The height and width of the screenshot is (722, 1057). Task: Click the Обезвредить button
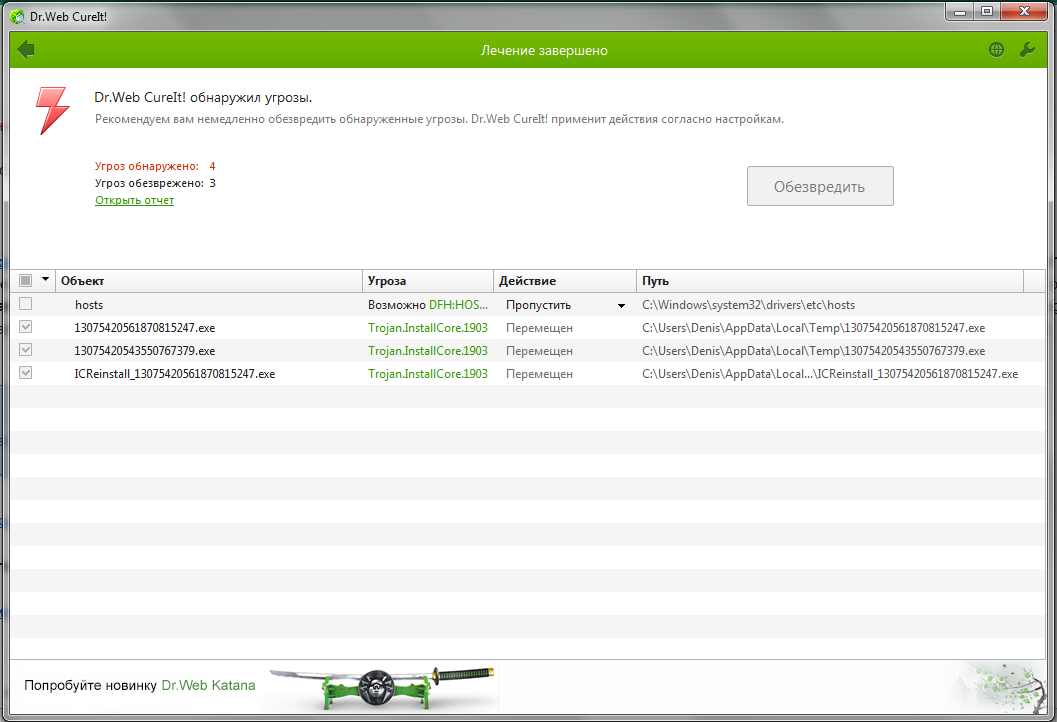(820, 186)
